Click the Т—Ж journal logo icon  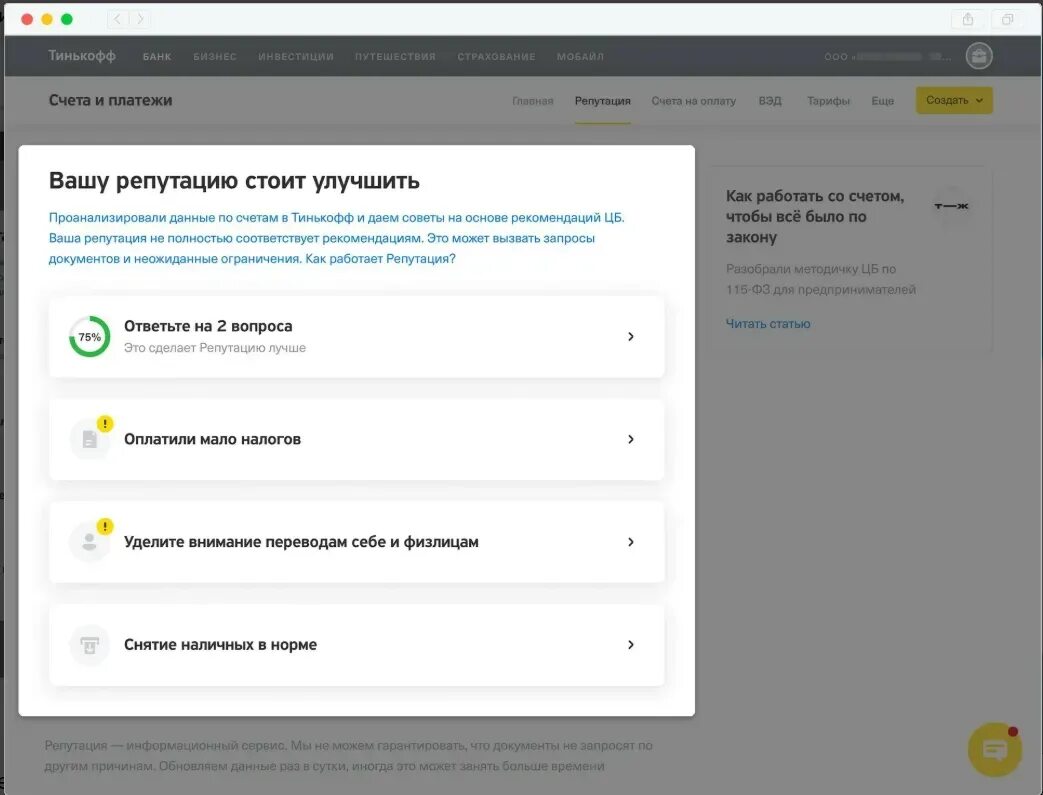[951, 206]
